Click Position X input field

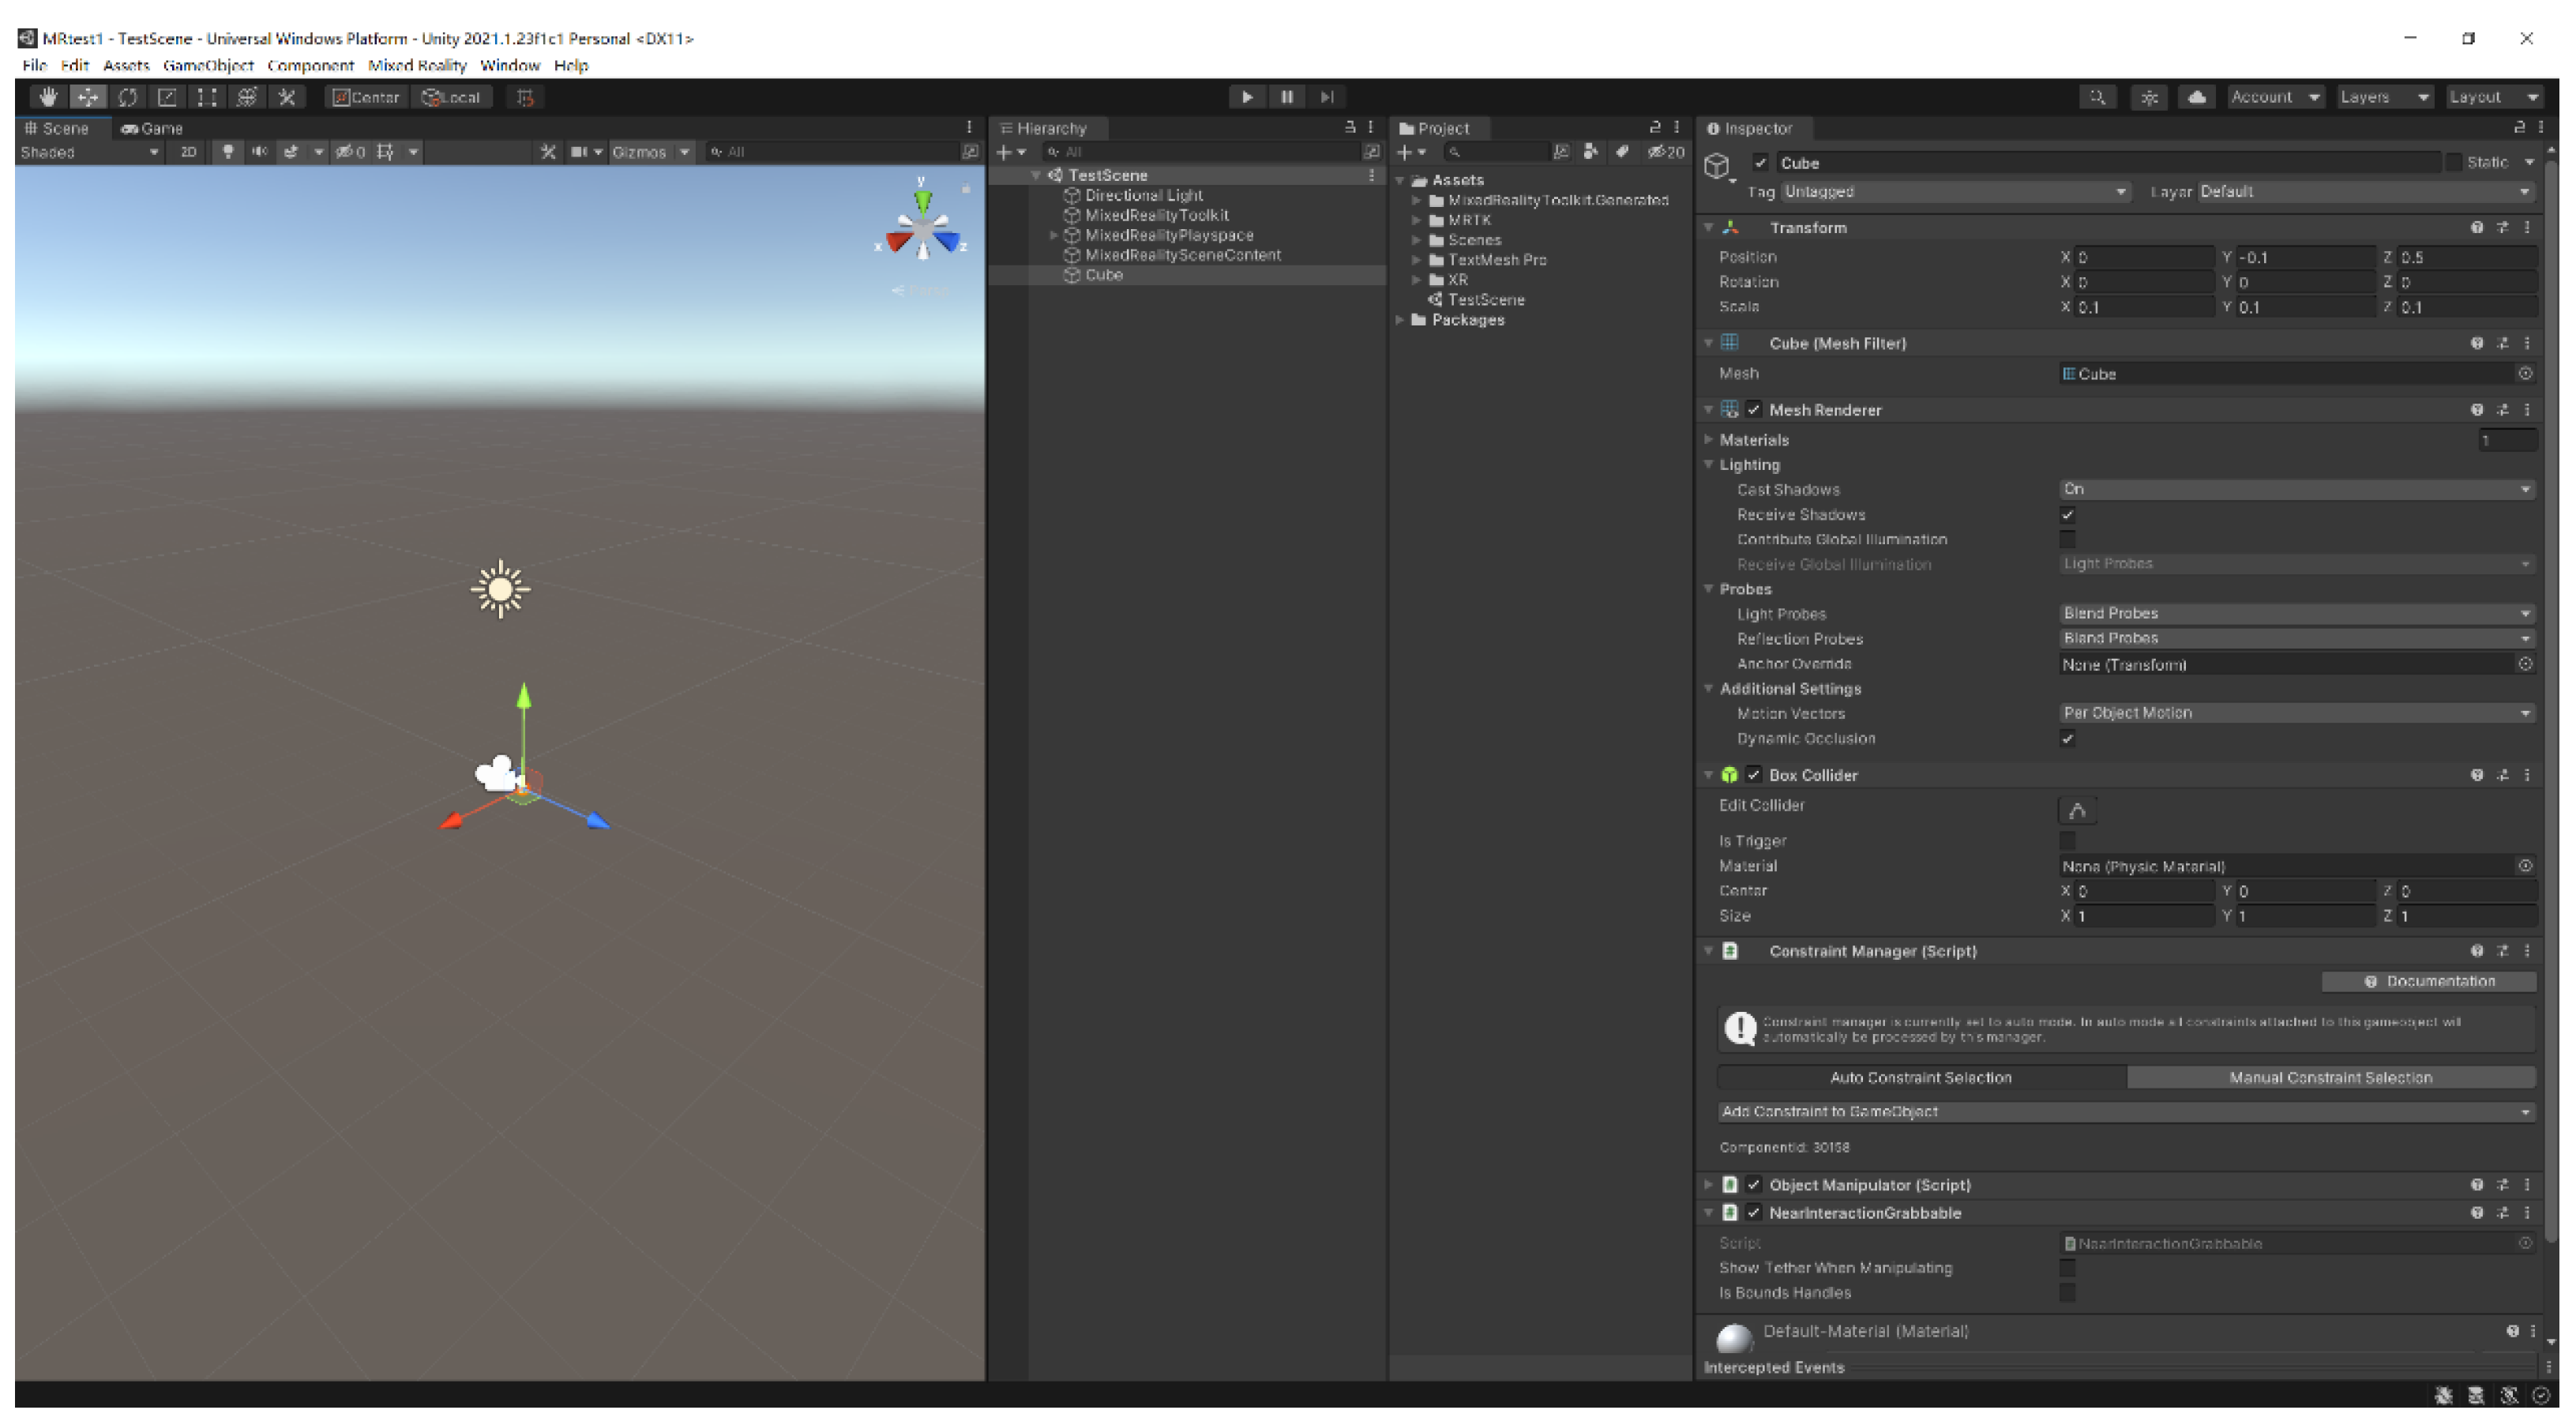[x=2143, y=257]
